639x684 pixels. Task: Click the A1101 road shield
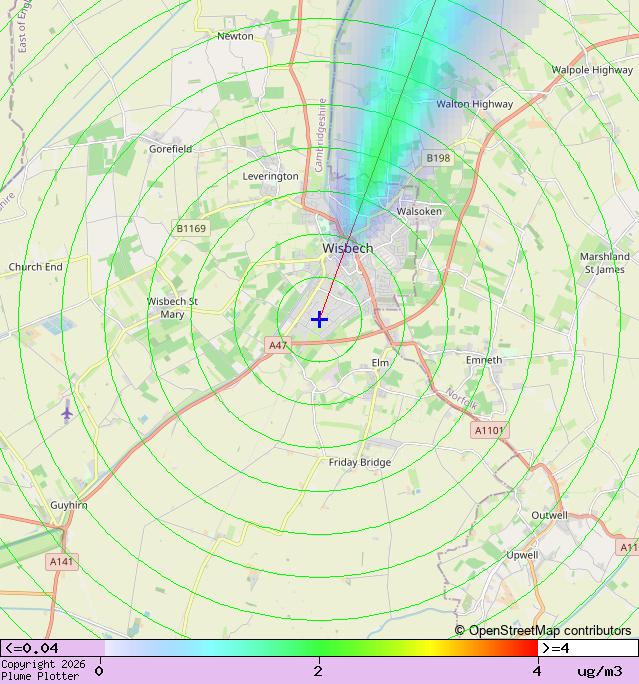pyautogui.click(x=489, y=430)
